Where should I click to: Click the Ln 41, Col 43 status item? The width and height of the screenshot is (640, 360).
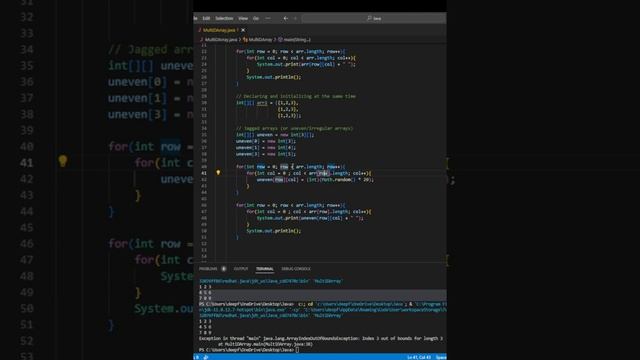point(419,357)
